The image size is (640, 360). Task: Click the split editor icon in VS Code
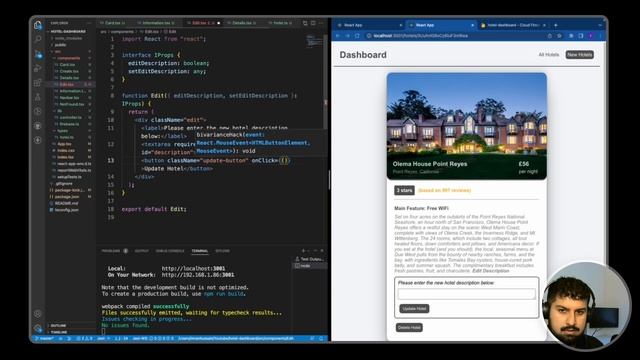tap(313, 23)
